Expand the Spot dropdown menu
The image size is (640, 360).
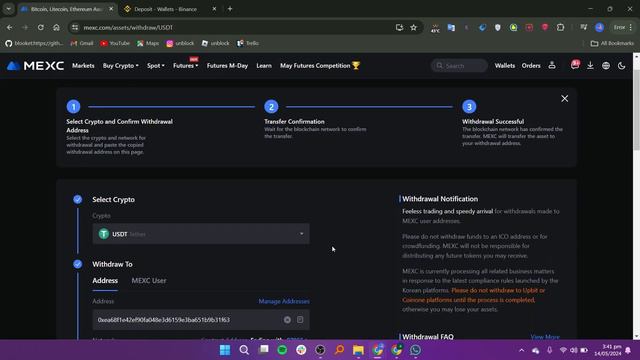point(156,65)
